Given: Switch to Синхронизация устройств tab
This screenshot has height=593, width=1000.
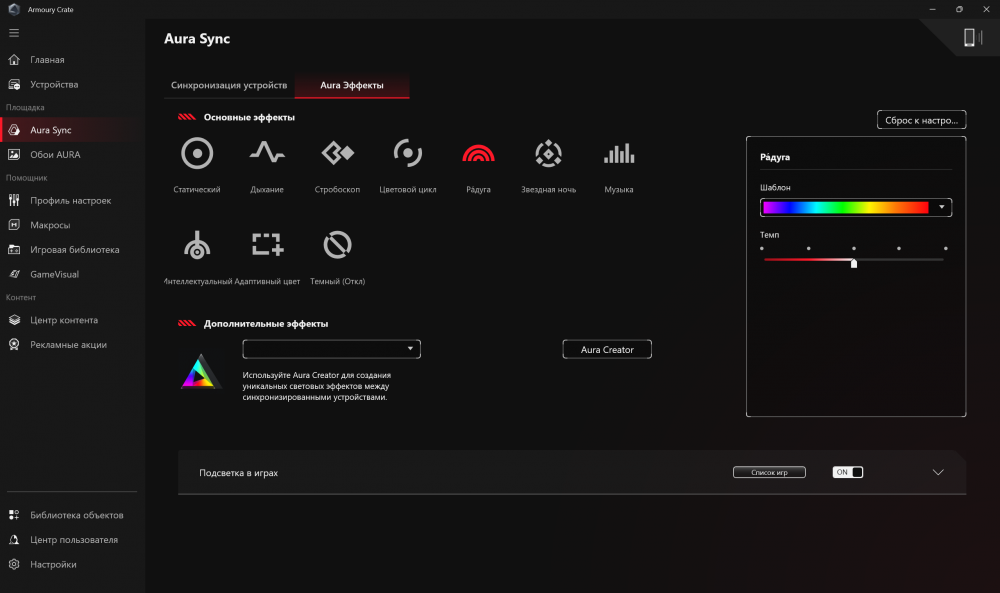Looking at the screenshot, I should coord(229,86).
